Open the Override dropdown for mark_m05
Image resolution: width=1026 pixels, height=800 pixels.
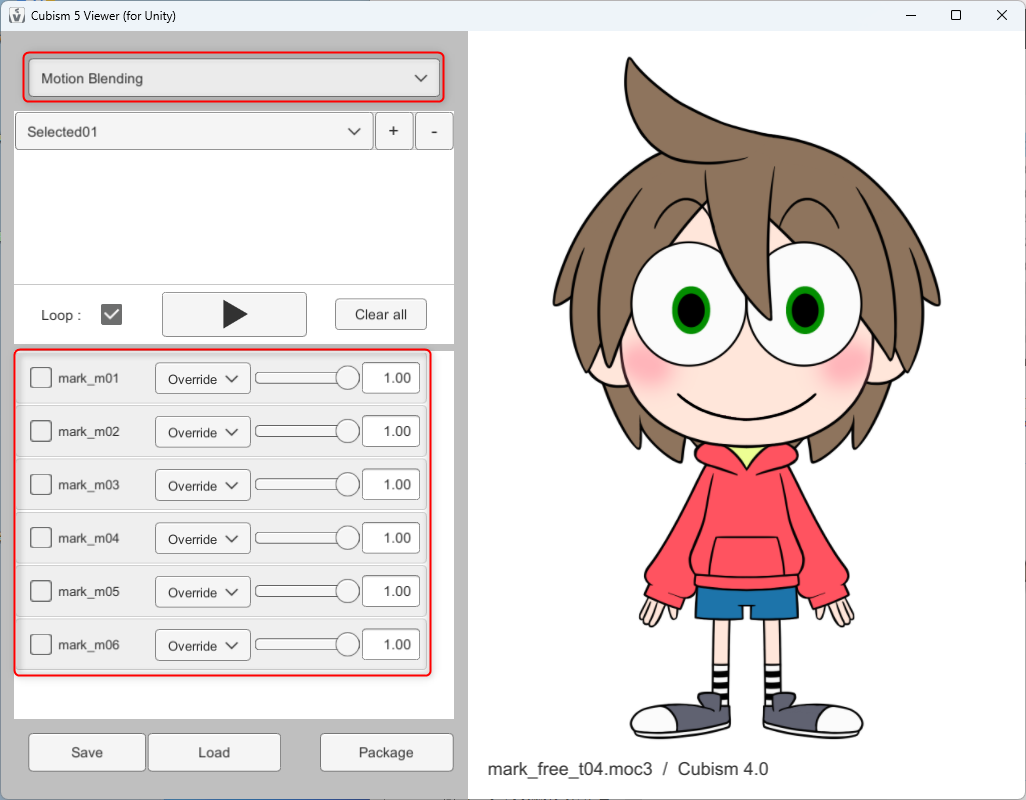click(x=203, y=592)
